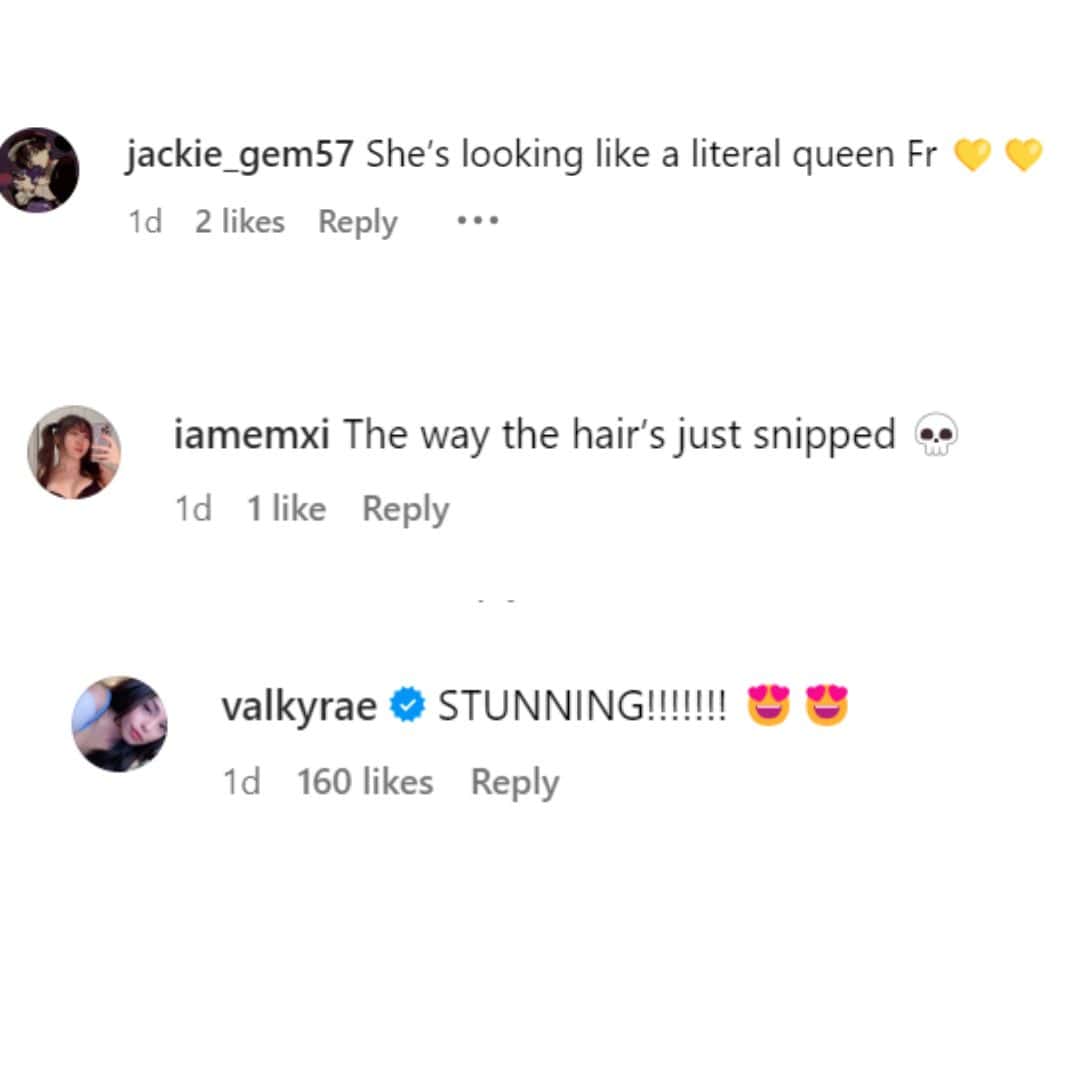Image resolution: width=1080 pixels, height=1080 pixels.
Task: Click the second yellow heart emoji
Action: tap(1024, 154)
